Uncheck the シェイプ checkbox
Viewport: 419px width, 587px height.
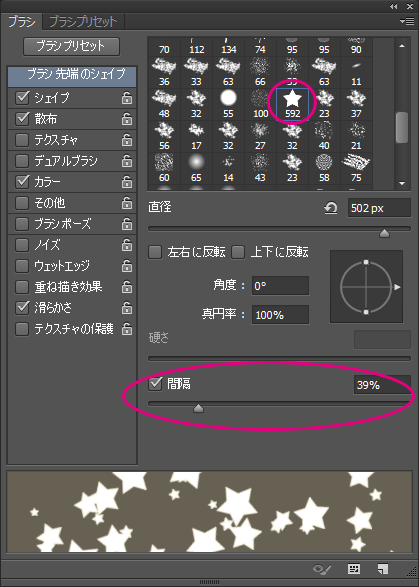click(22, 98)
